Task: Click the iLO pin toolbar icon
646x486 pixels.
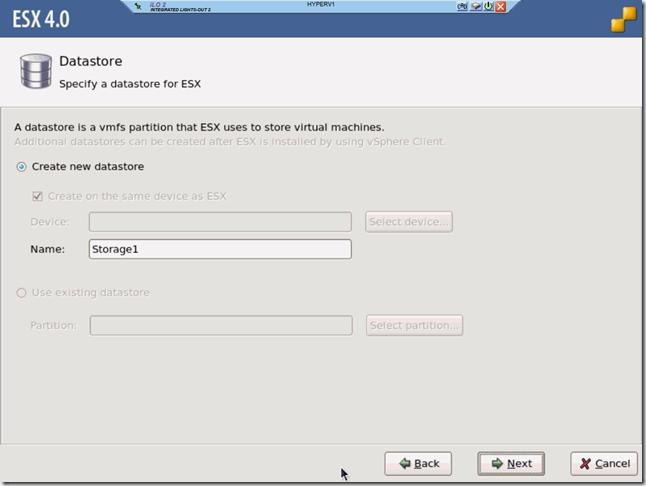Action: coord(138,6)
